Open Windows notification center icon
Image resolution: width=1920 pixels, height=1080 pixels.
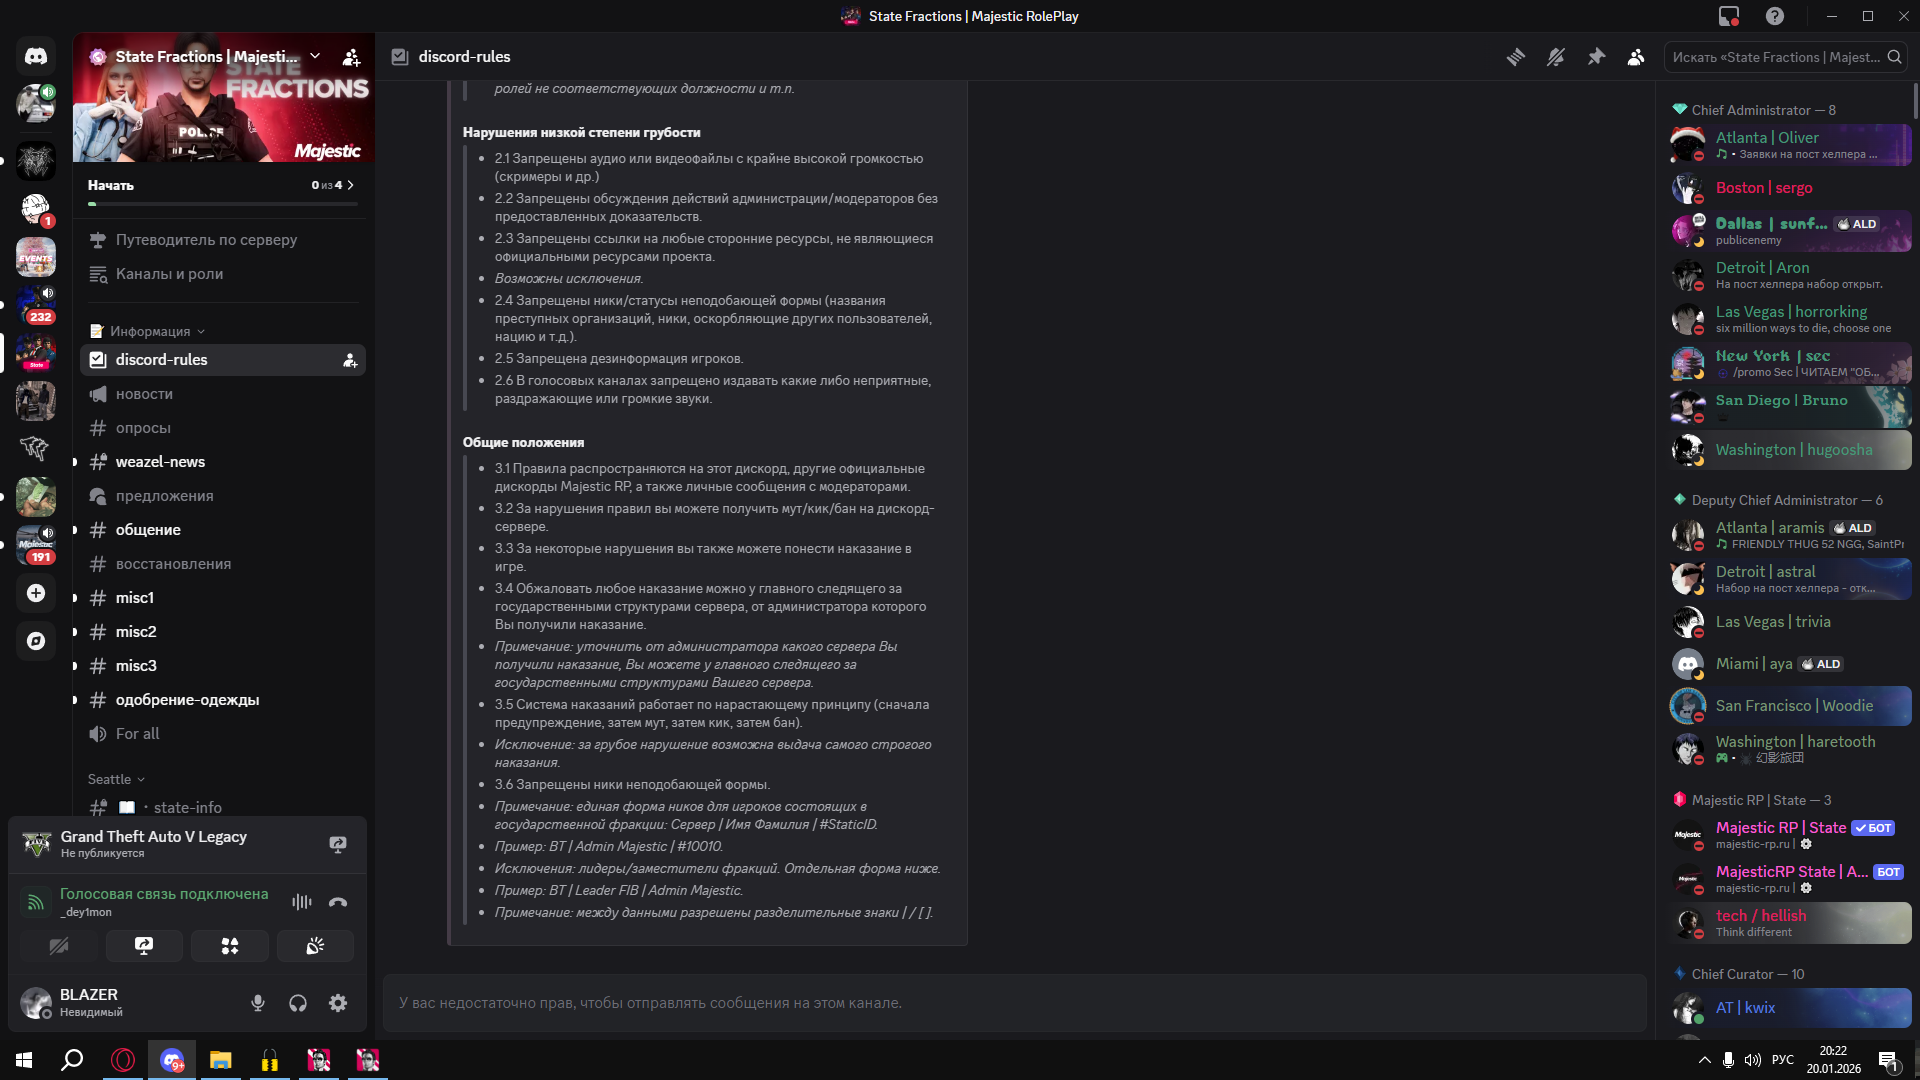pos(1889,1060)
